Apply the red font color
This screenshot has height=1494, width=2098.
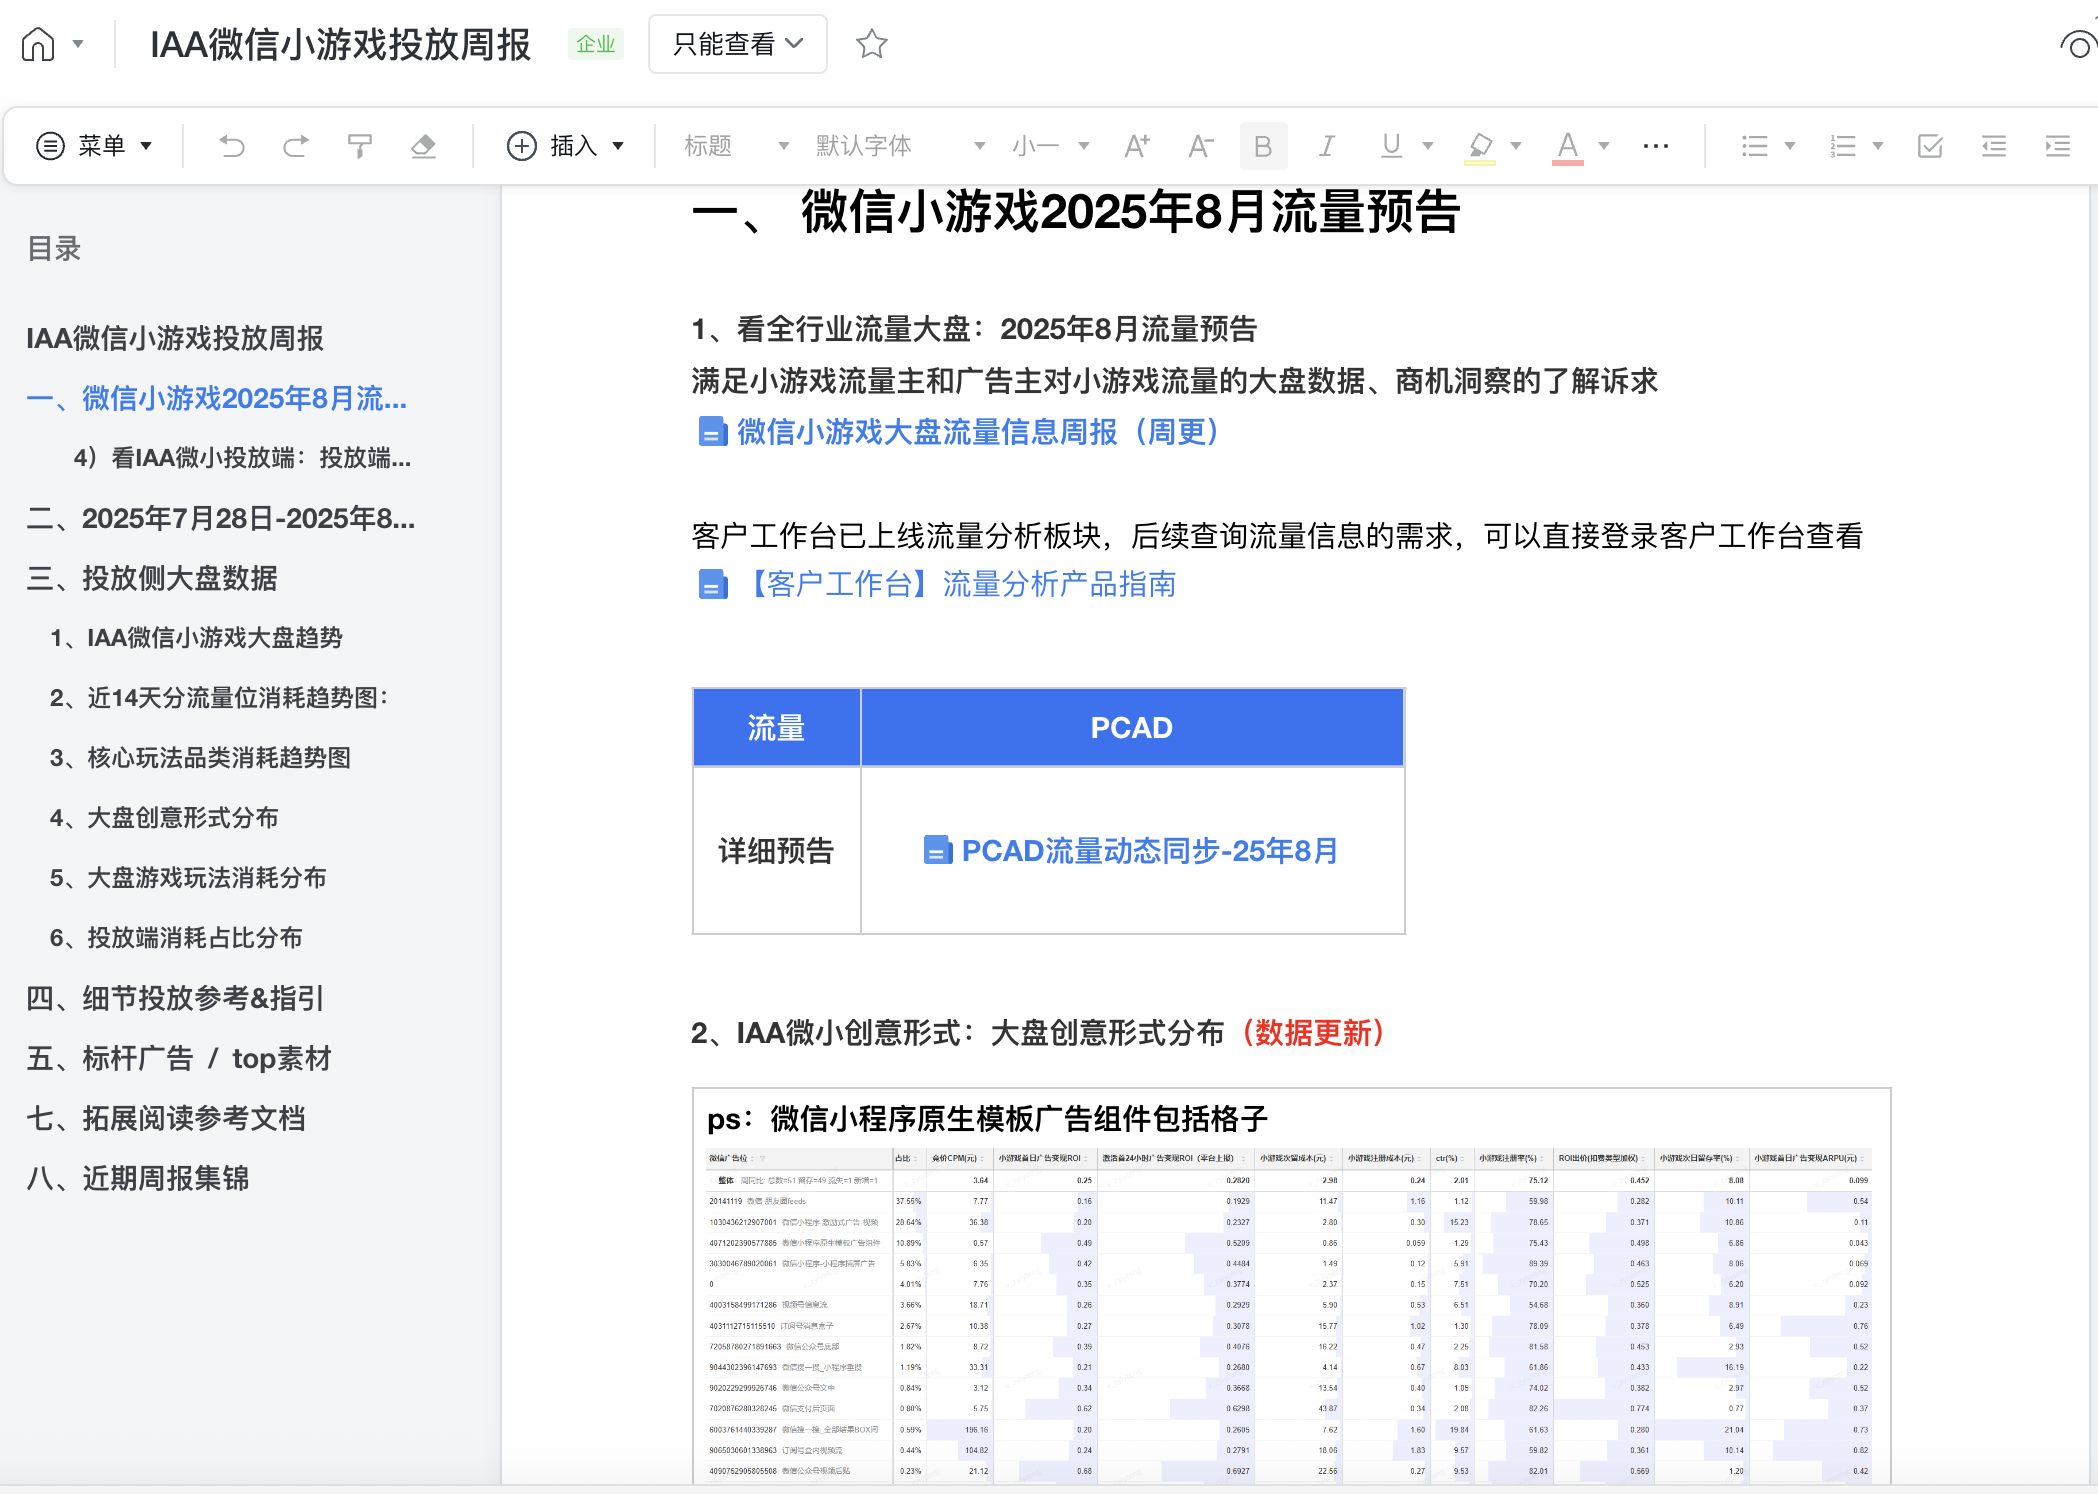click(1568, 146)
